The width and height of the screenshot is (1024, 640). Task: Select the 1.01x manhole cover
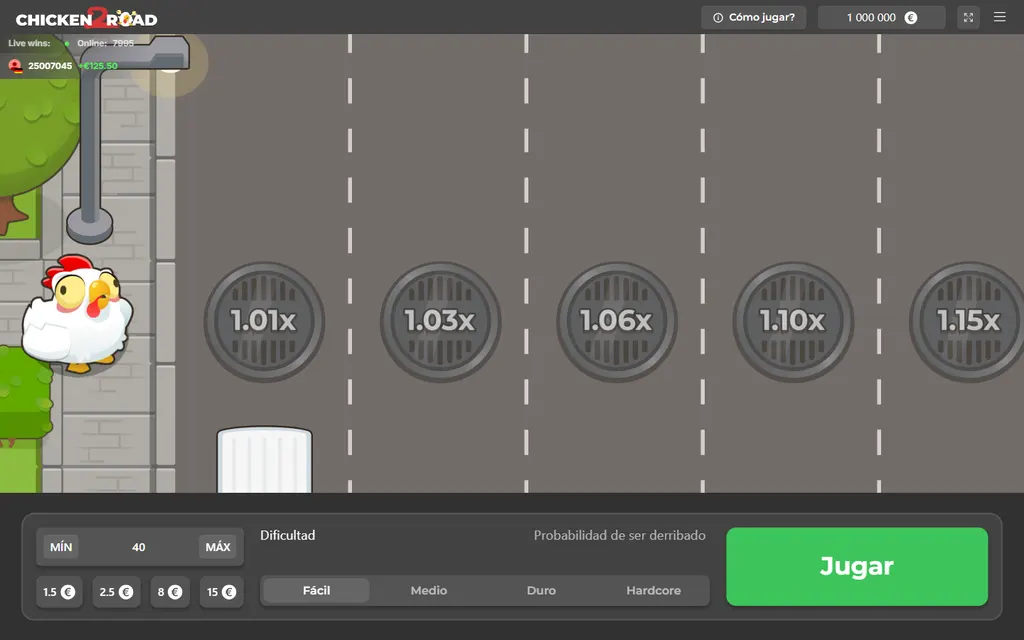264,321
